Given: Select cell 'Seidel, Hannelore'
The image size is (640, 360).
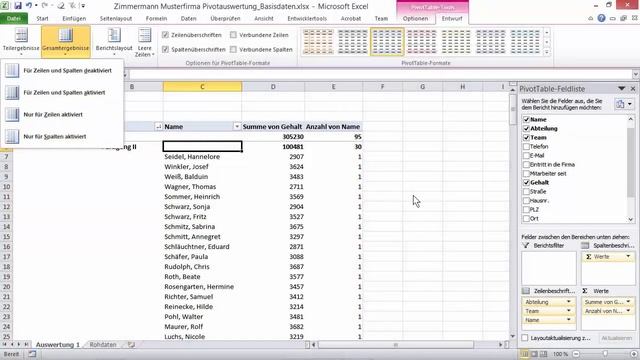Looking at the screenshot, I should [202, 157].
